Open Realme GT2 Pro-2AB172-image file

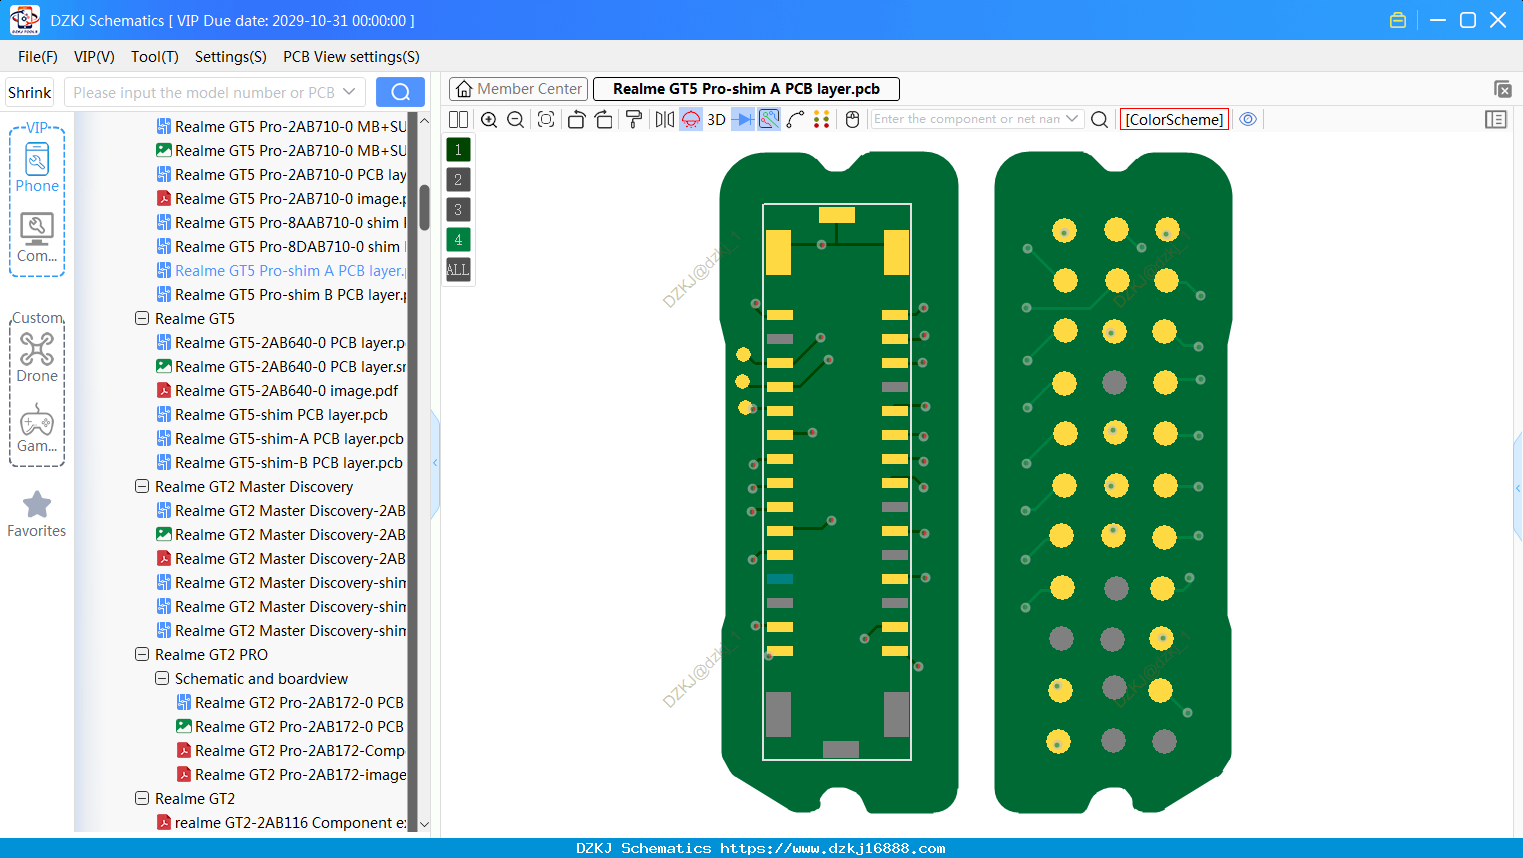click(291, 775)
